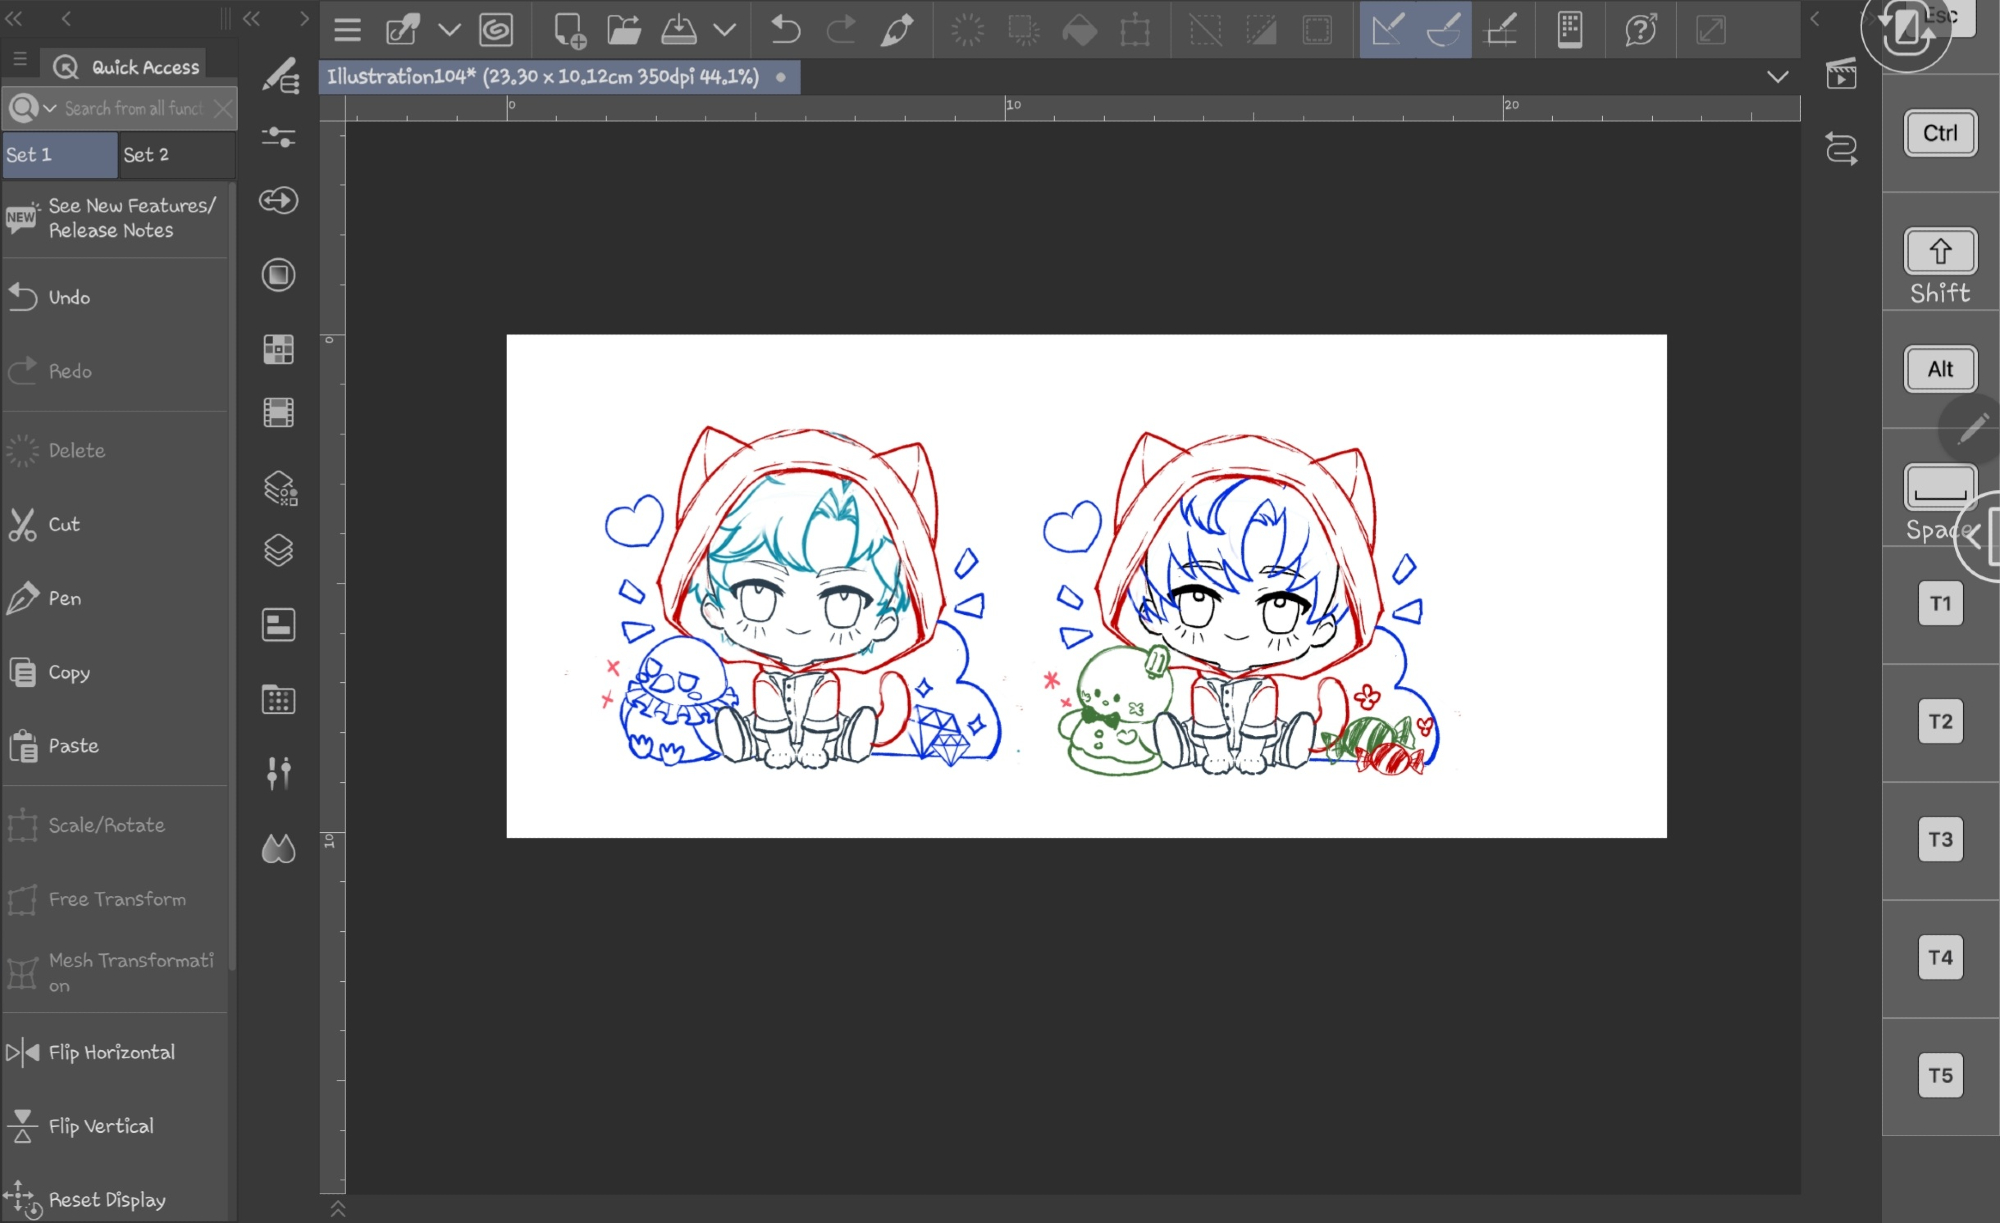This screenshot has height=1223, width=2000.
Task: Click Flip Horizontal in Quick Access
Action: [112, 1052]
